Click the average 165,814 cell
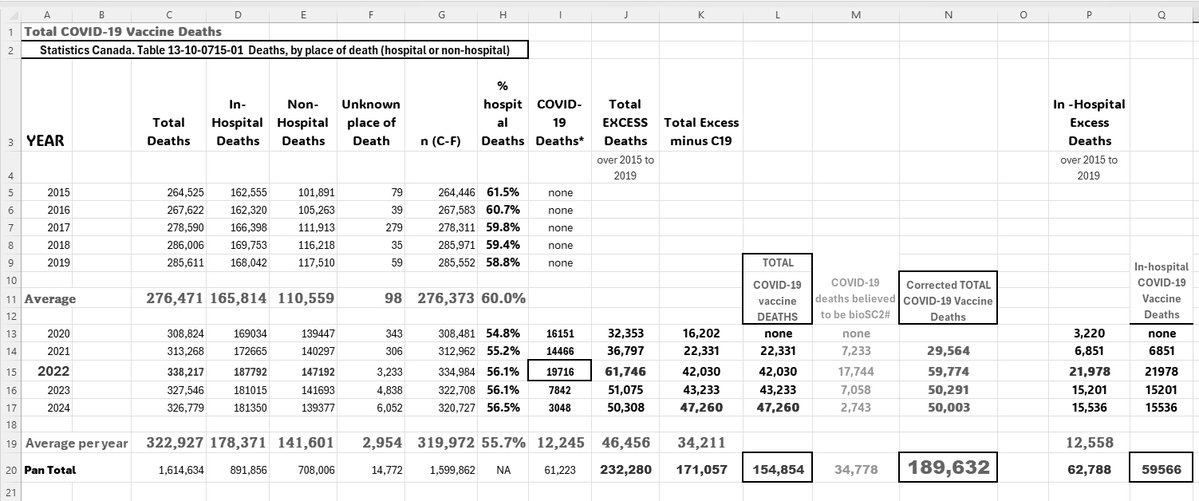 (237, 299)
